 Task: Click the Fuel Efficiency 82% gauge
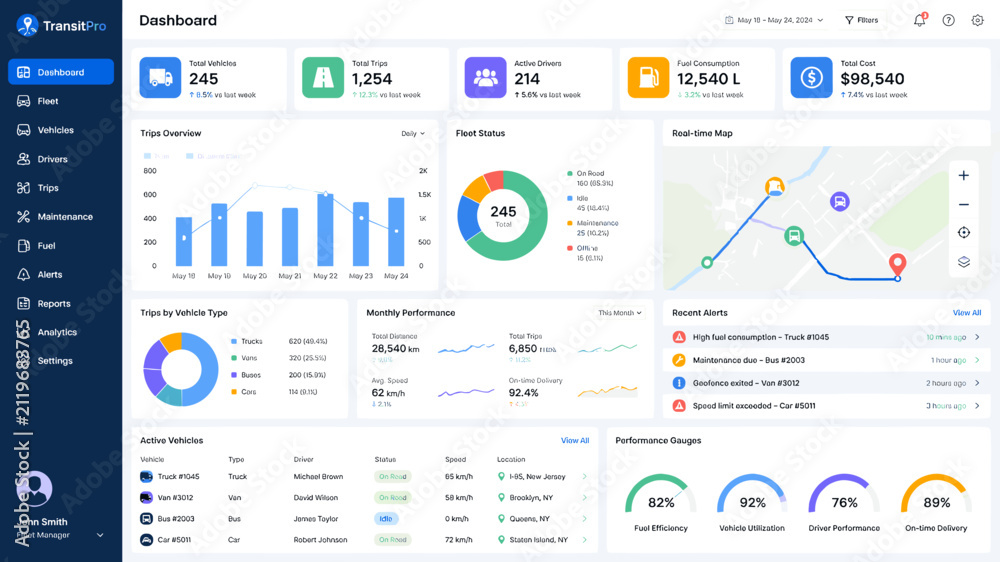click(x=661, y=503)
